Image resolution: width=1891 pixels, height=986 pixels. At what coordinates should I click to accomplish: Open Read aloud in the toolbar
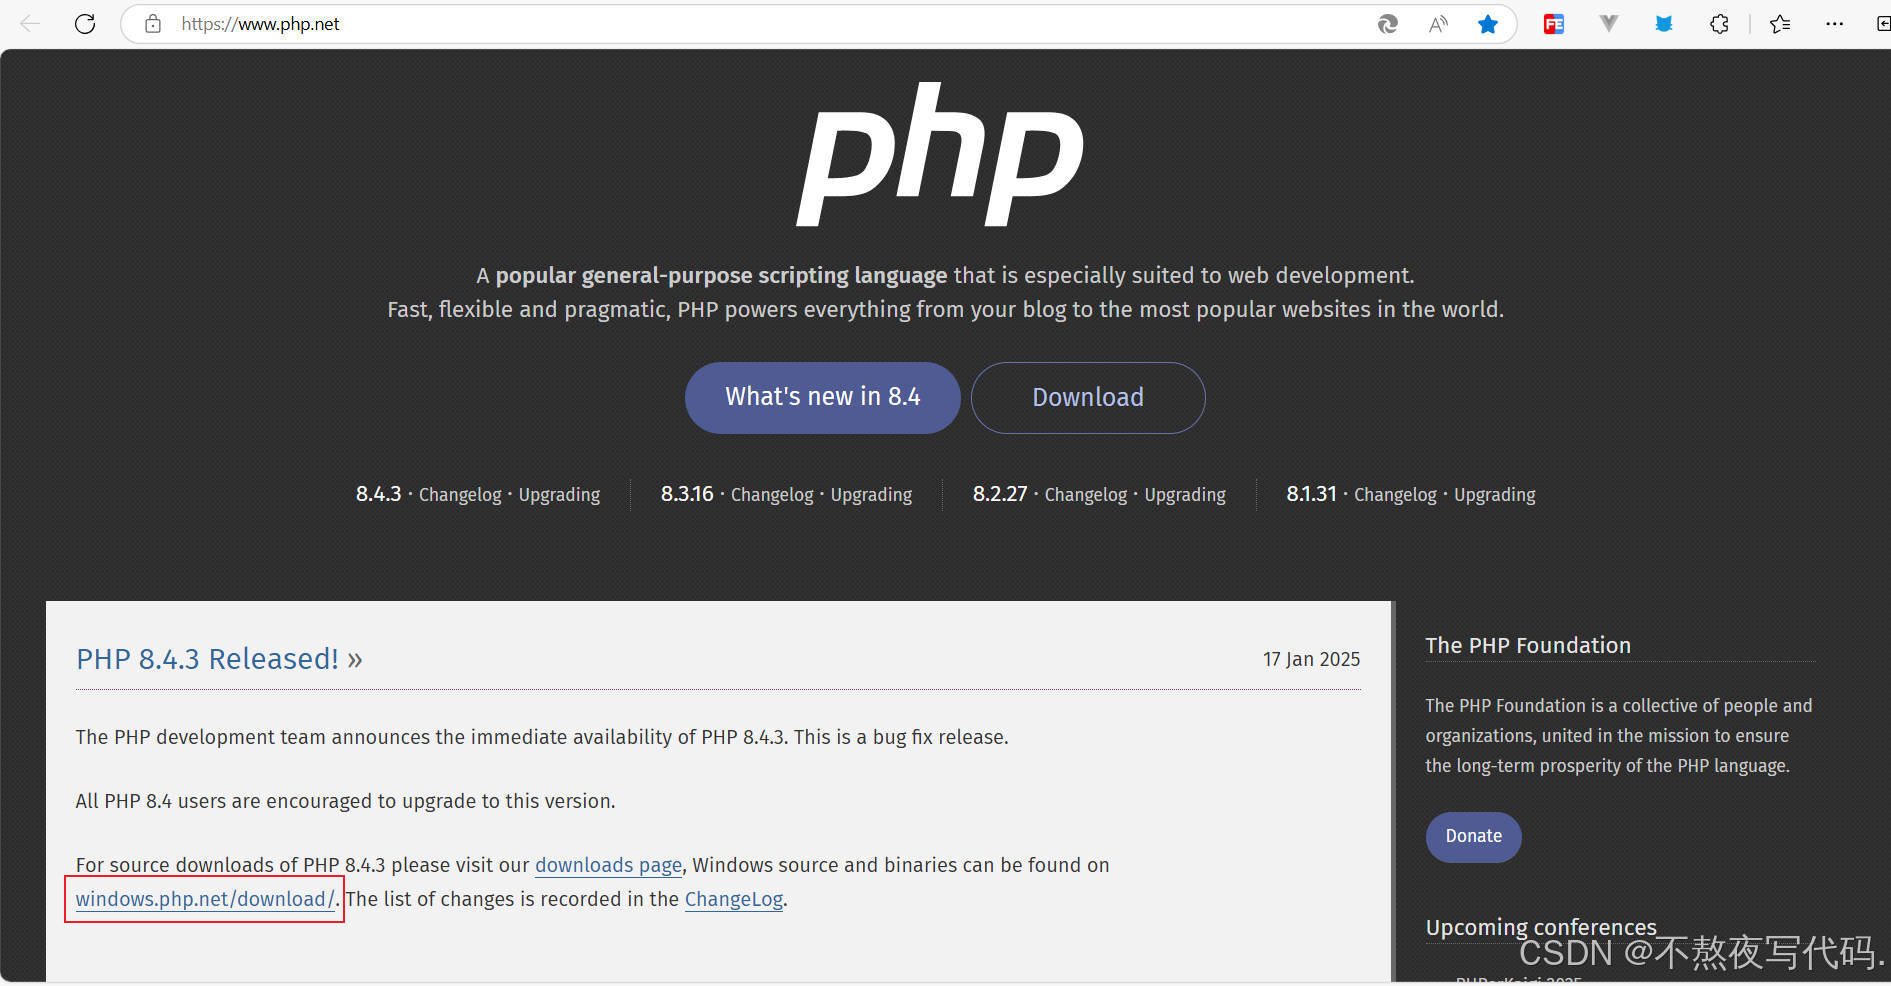click(1437, 23)
